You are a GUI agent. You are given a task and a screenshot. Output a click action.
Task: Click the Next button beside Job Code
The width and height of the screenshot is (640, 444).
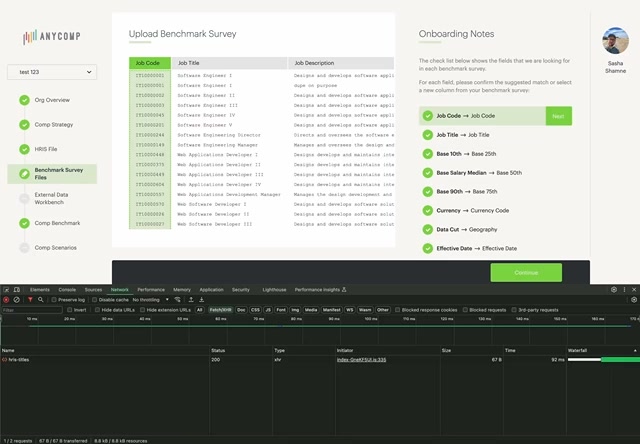559,116
